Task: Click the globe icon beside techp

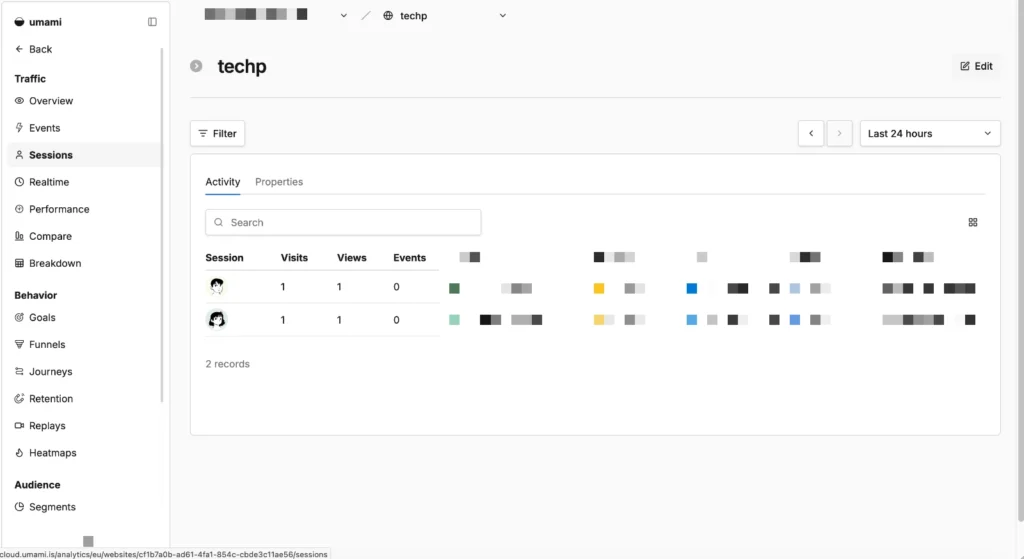Action: tap(388, 16)
